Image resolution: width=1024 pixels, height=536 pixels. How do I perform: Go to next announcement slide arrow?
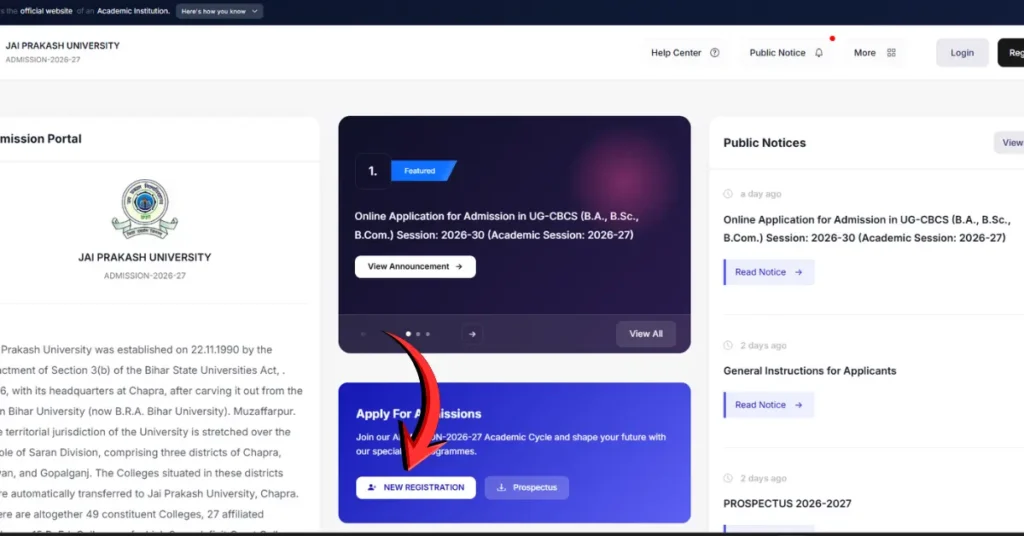472,334
